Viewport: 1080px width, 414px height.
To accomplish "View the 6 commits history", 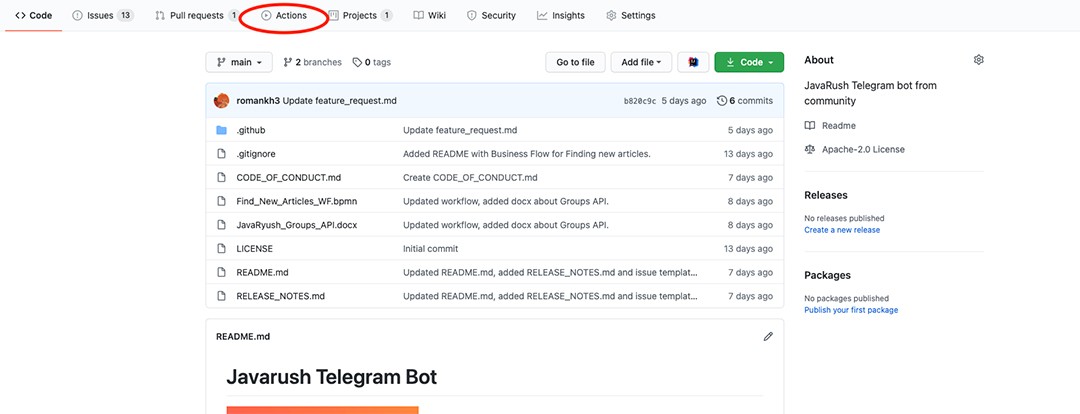I will [745, 101].
